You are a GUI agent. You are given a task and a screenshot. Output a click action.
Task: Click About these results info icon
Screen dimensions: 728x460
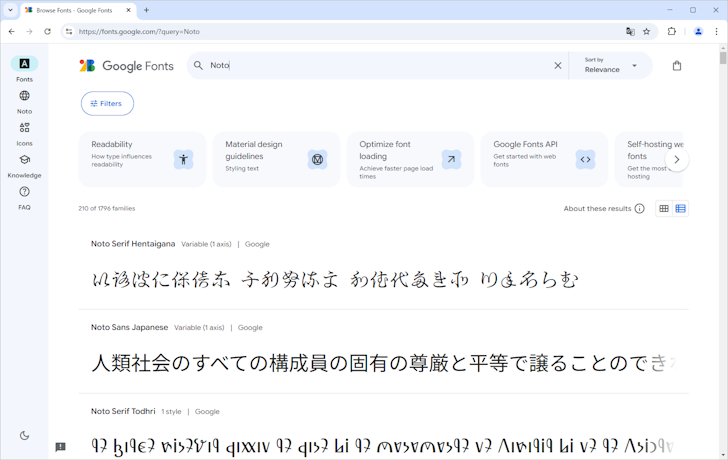click(639, 208)
